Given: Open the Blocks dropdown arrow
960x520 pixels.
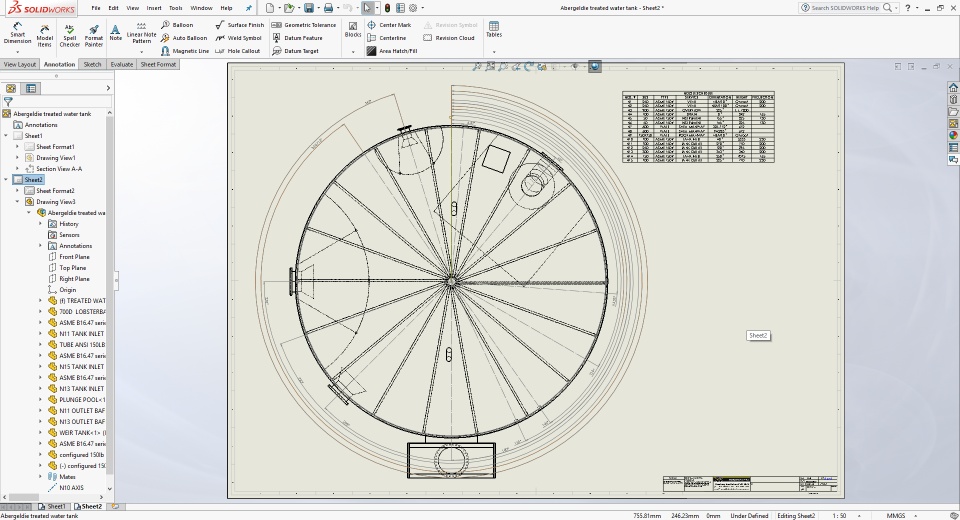Looking at the screenshot, I should click(353, 51).
